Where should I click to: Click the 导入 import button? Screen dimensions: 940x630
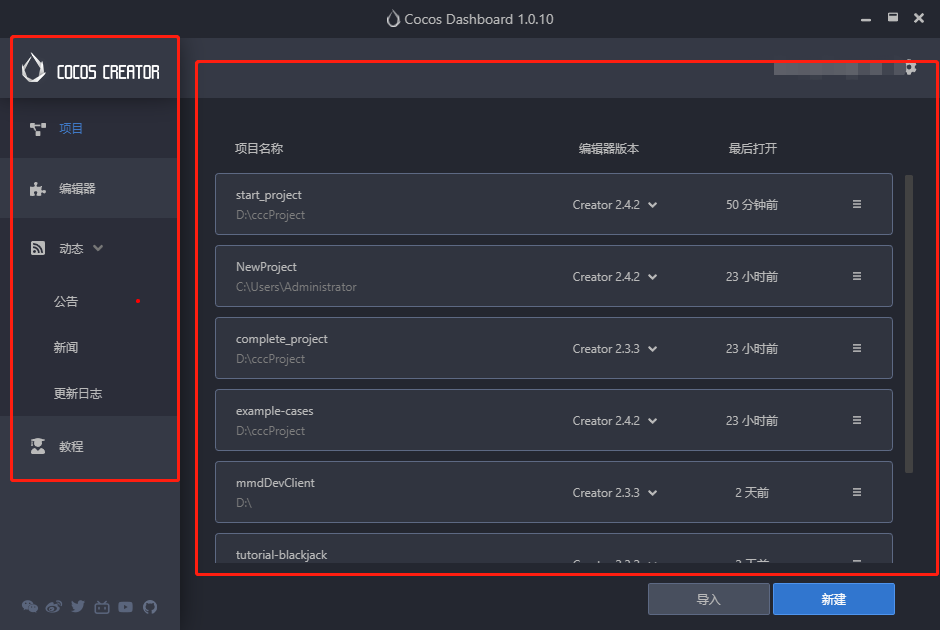tap(709, 599)
